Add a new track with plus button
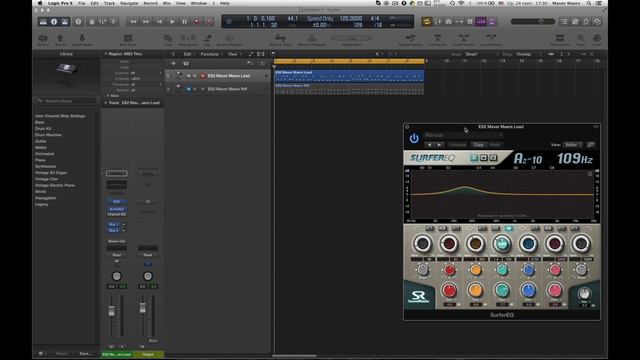This screenshot has height=360, width=640. point(173,64)
